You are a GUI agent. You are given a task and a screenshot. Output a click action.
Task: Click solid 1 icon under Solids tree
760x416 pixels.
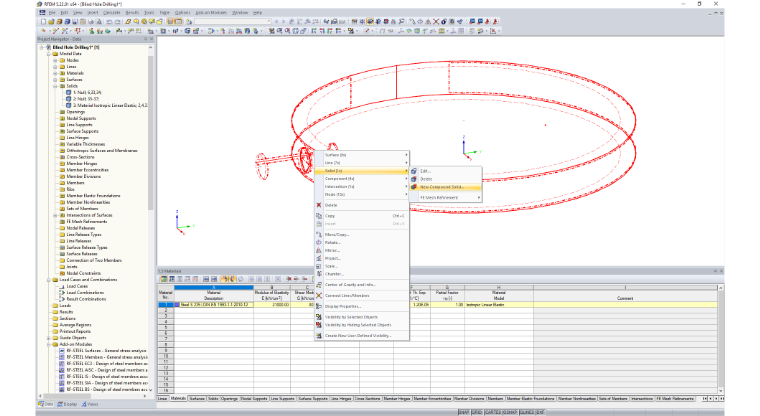coord(68,92)
